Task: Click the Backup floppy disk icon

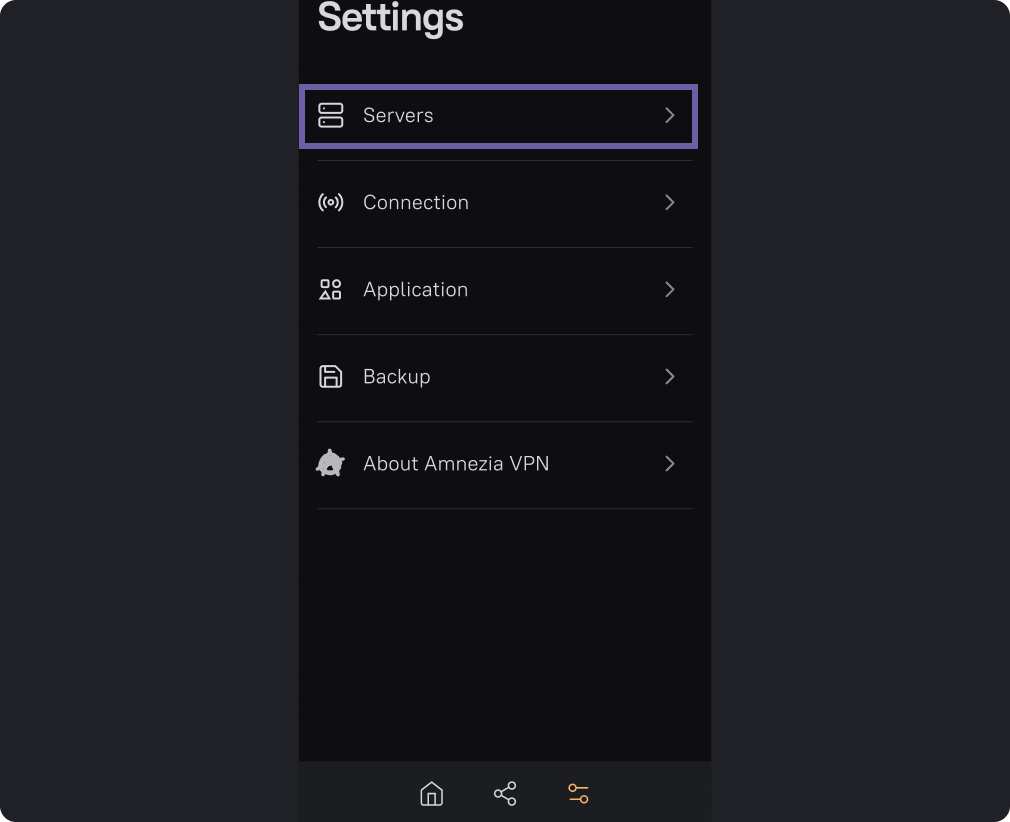Action: (330, 377)
